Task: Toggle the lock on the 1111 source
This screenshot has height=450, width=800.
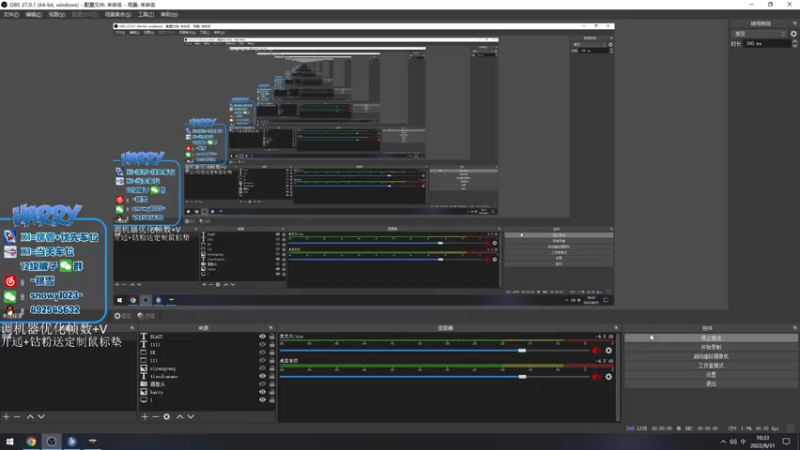Action: [271, 344]
